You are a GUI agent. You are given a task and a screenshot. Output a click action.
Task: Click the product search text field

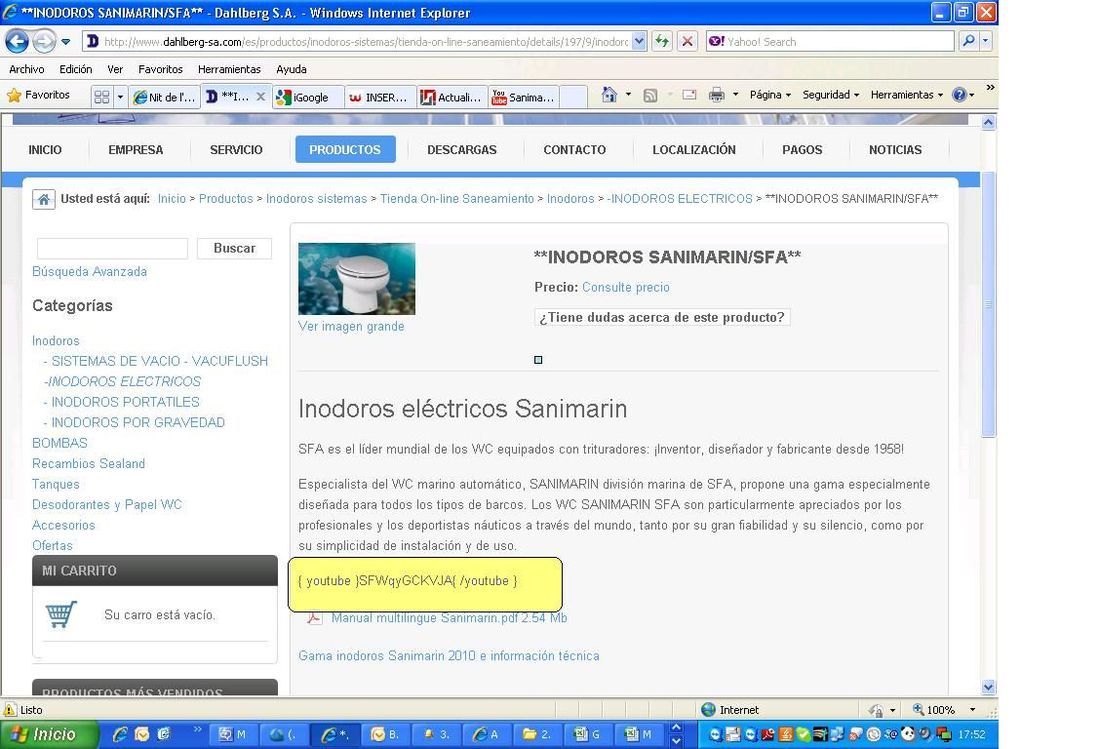pos(112,248)
